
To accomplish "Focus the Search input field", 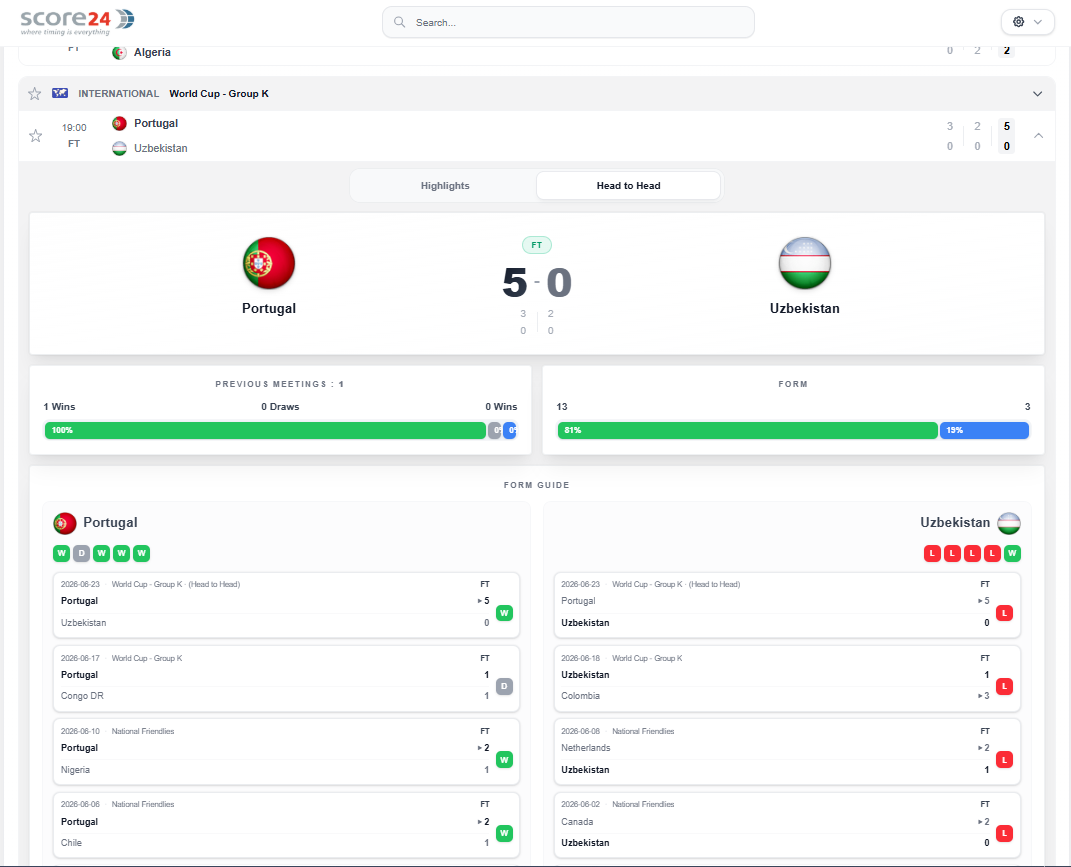I will (568, 23).
